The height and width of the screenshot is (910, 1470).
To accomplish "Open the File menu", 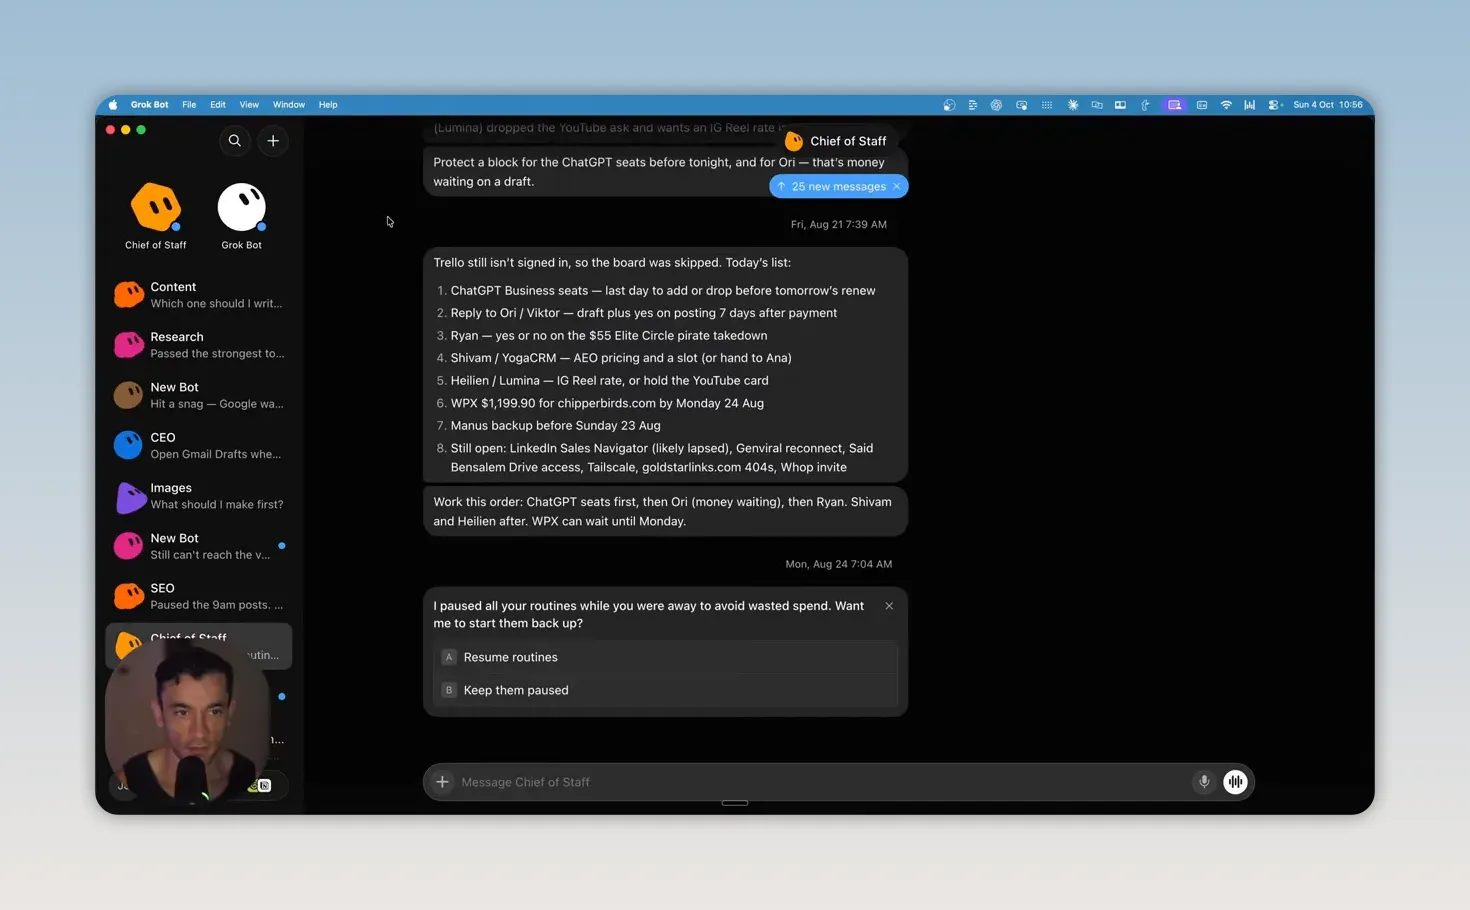I will [x=189, y=105].
